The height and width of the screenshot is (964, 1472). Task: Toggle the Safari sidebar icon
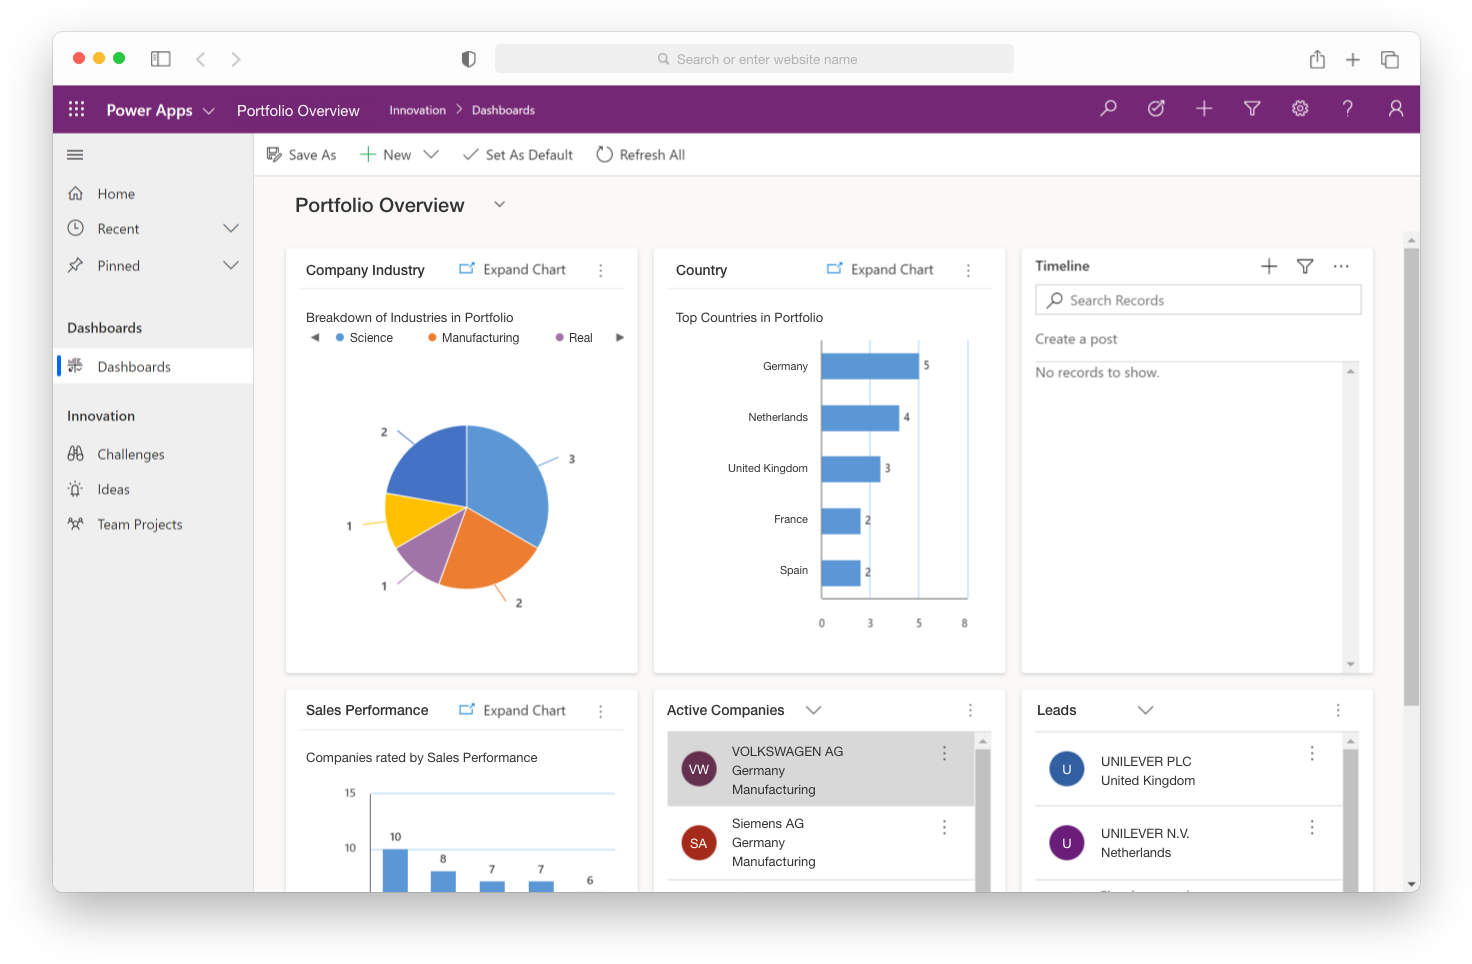pos(161,59)
